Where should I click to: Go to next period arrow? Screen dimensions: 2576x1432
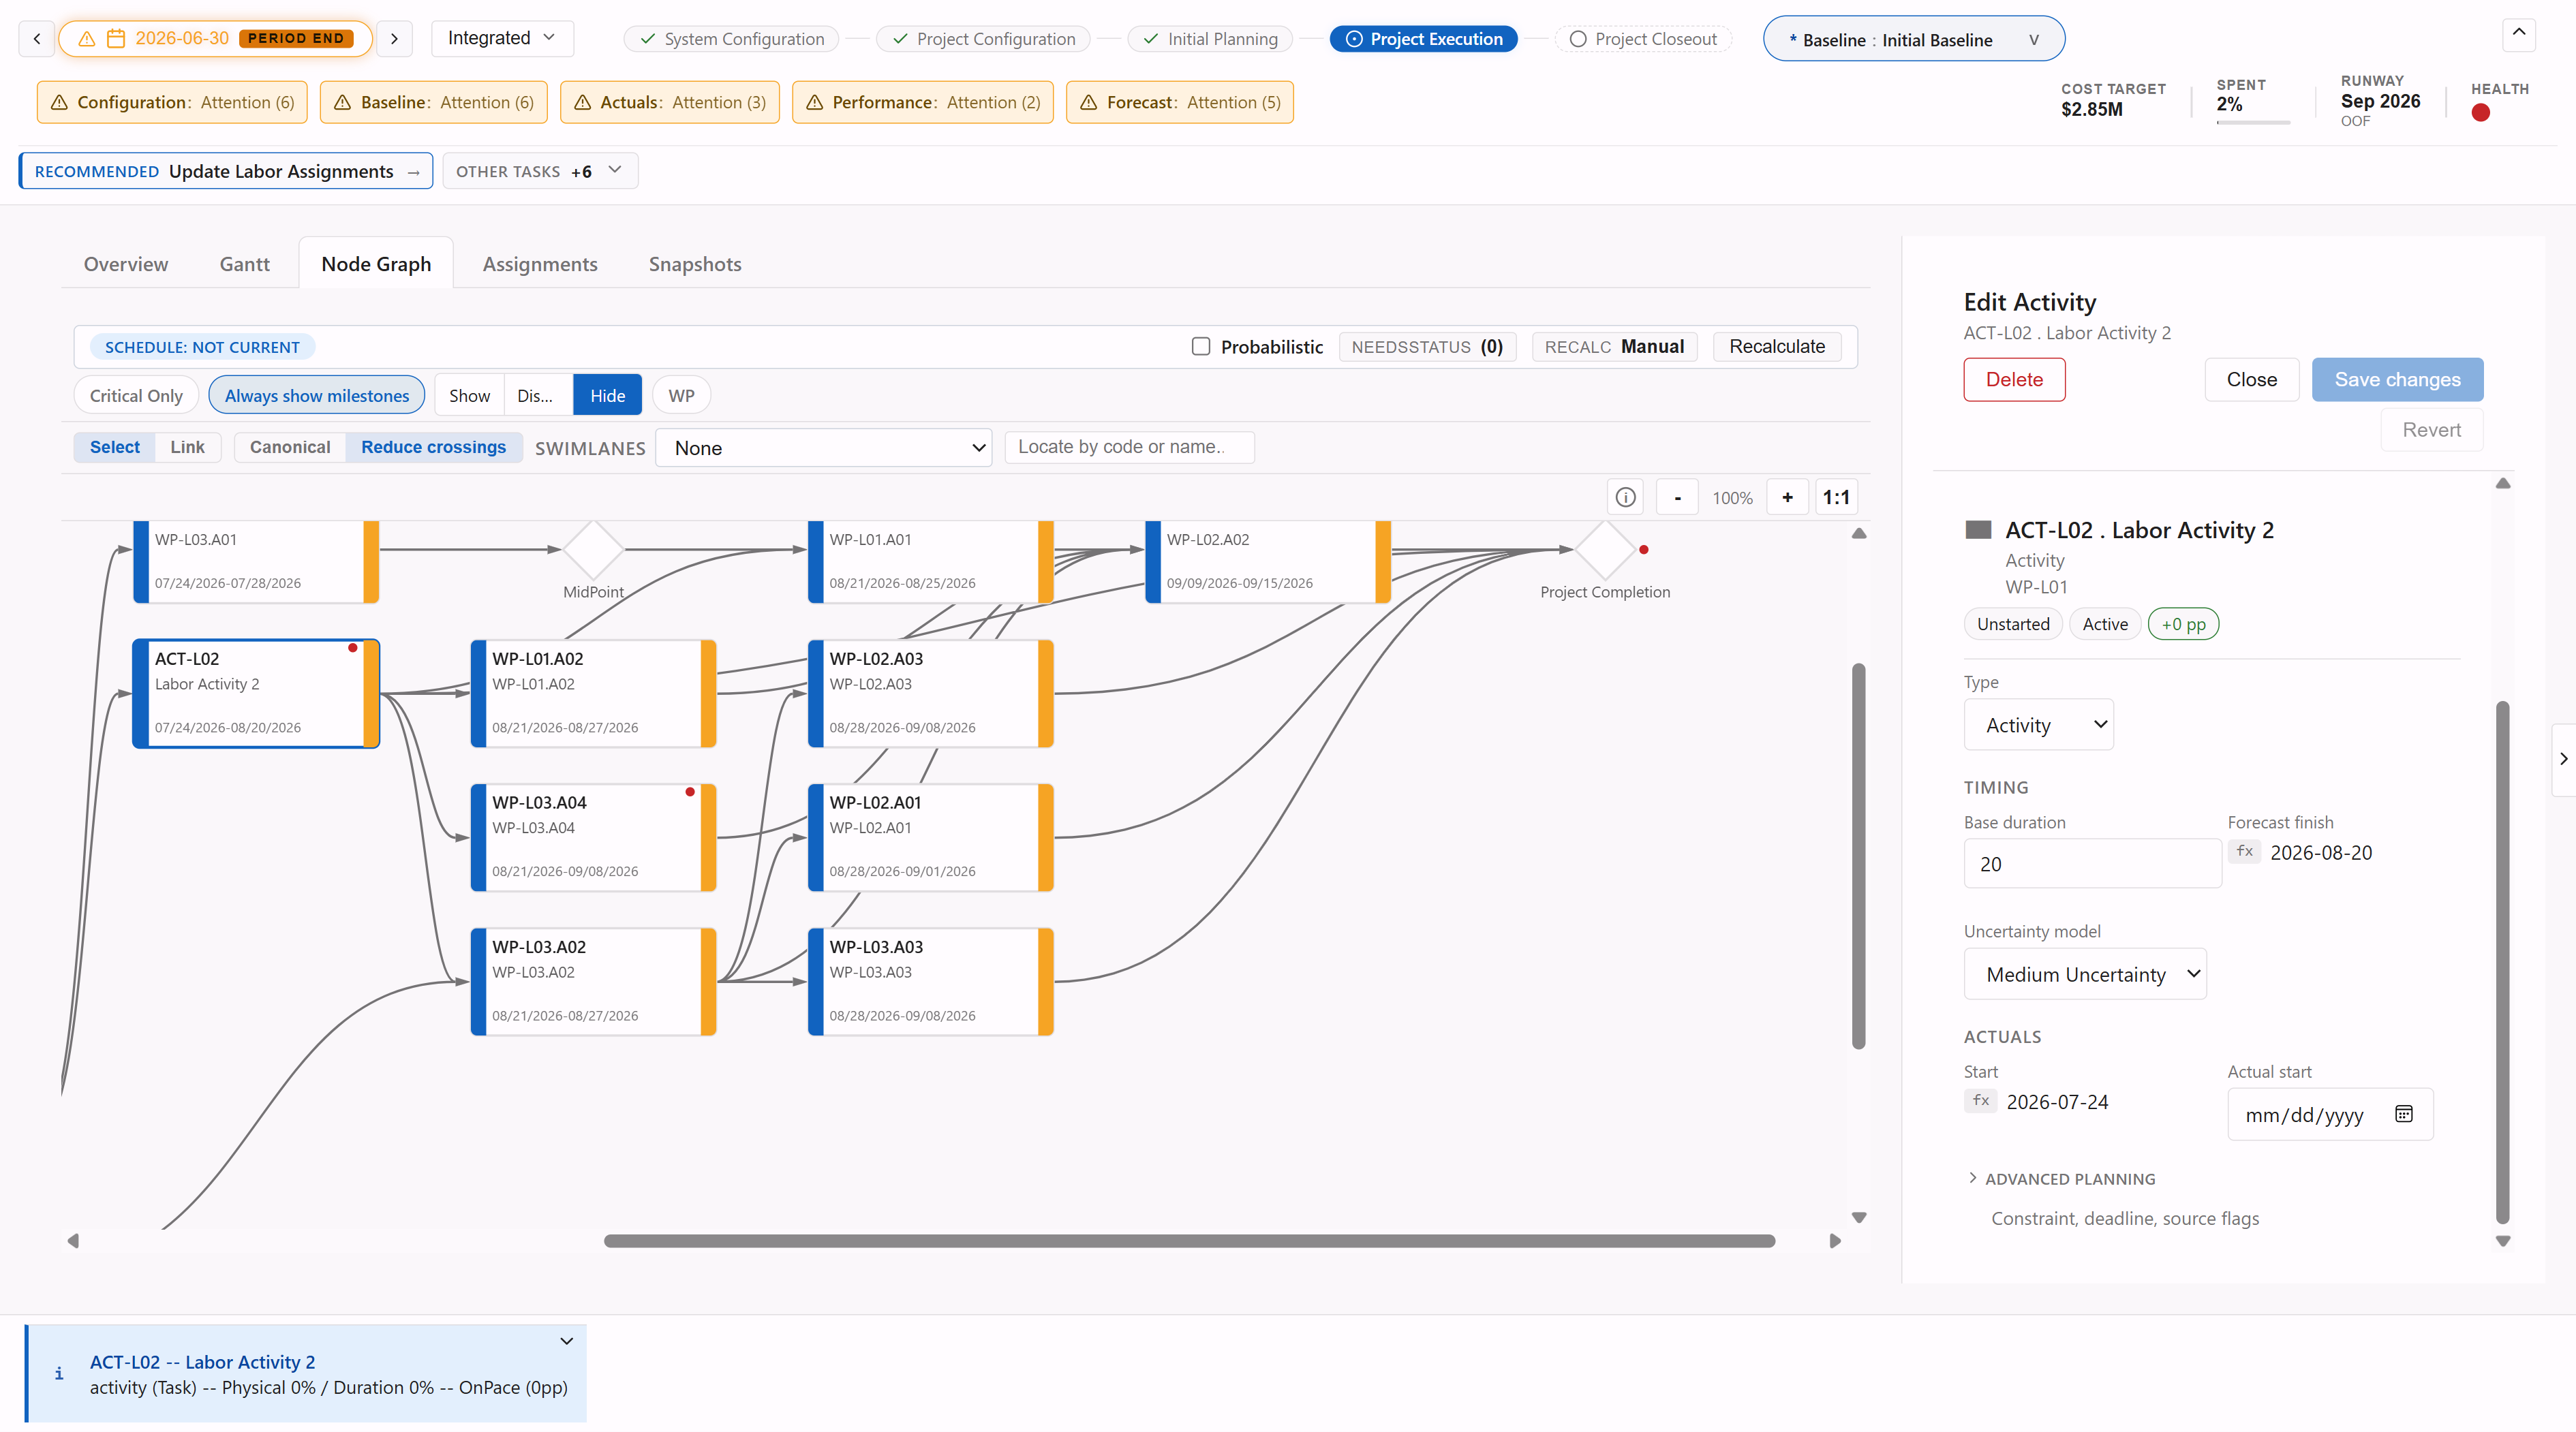point(394,38)
